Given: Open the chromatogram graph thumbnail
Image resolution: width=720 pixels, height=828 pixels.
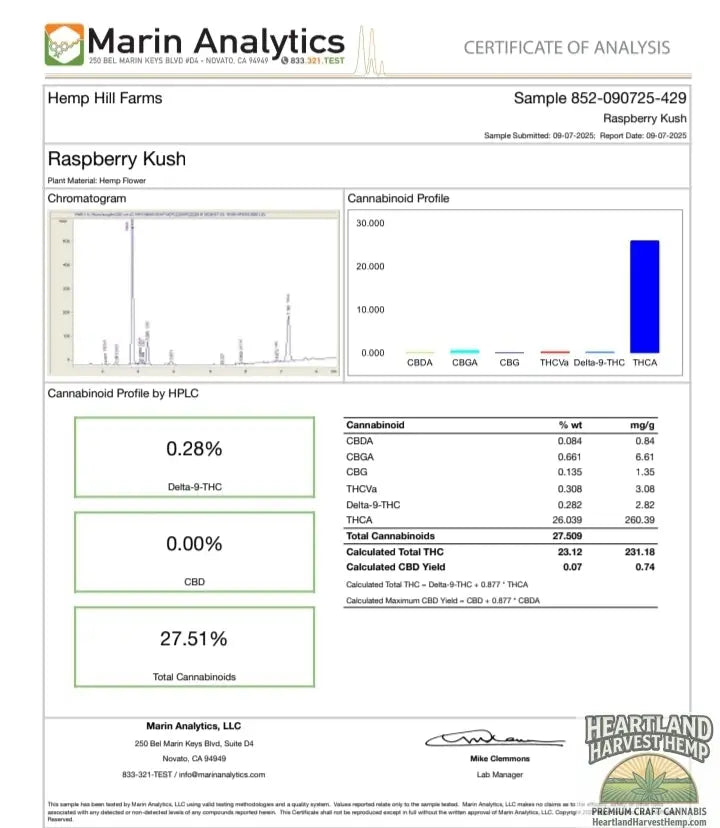Looking at the screenshot, I should tap(194, 293).
